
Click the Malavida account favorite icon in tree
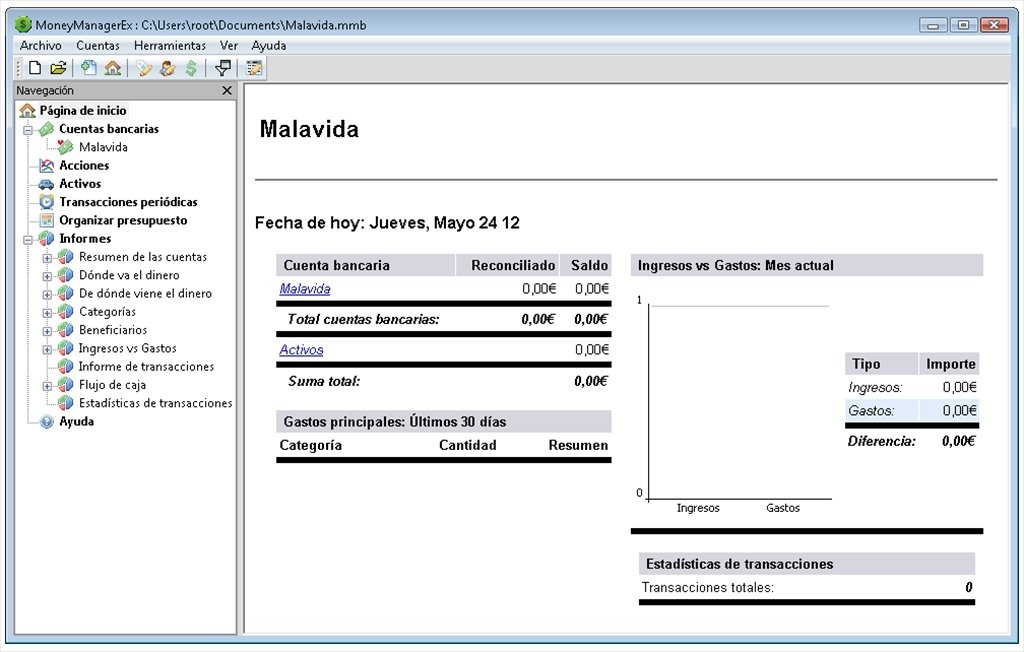pos(65,147)
